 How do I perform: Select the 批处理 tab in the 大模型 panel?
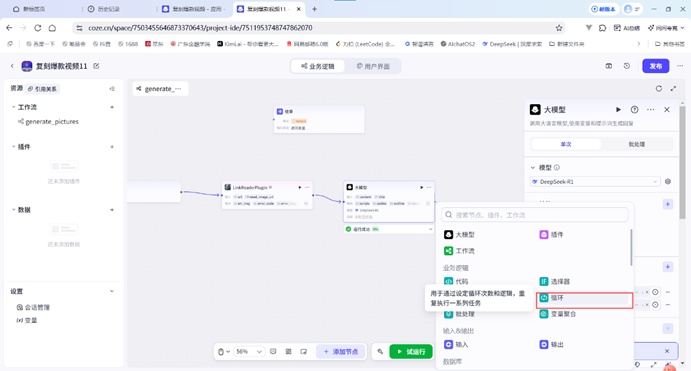tap(637, 145)
